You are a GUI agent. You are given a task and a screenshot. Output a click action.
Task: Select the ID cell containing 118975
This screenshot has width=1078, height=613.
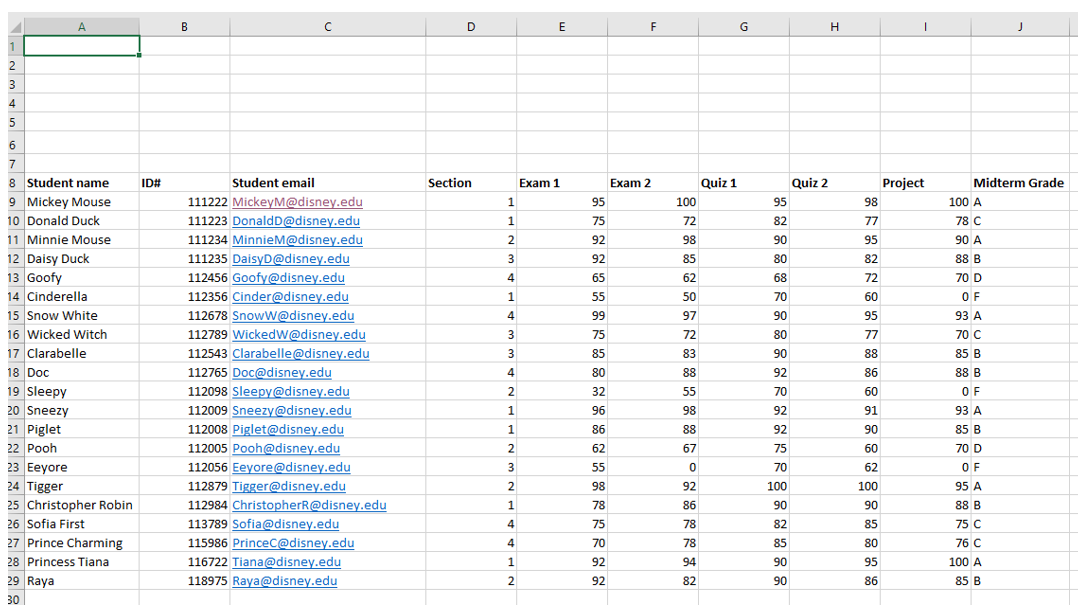coord(184,581)
